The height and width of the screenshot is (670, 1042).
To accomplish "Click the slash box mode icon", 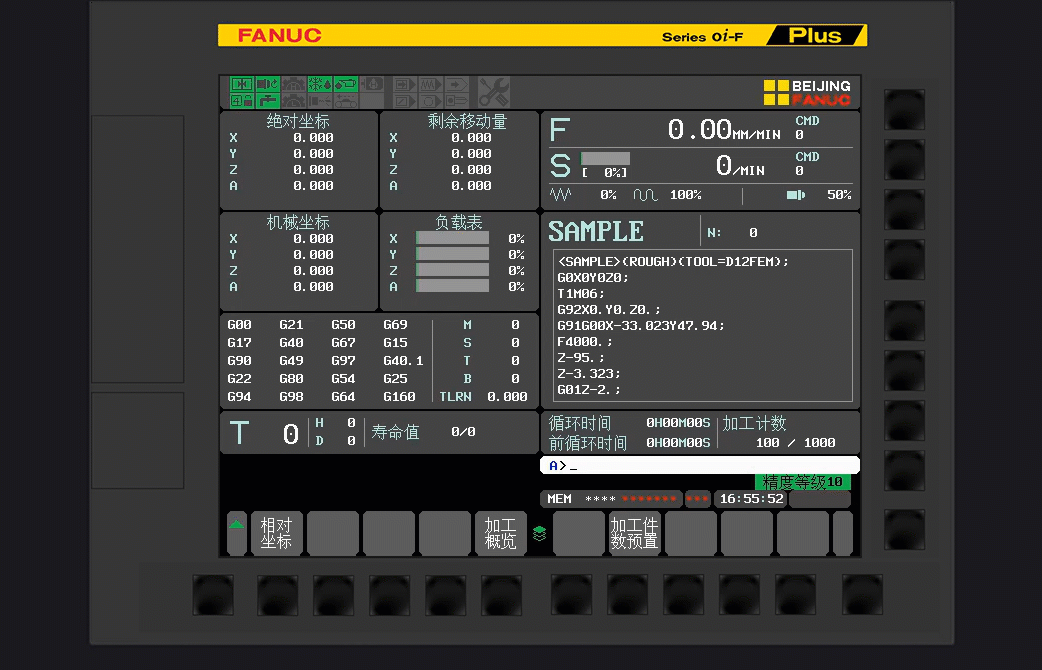I will (x=405, y=101).
